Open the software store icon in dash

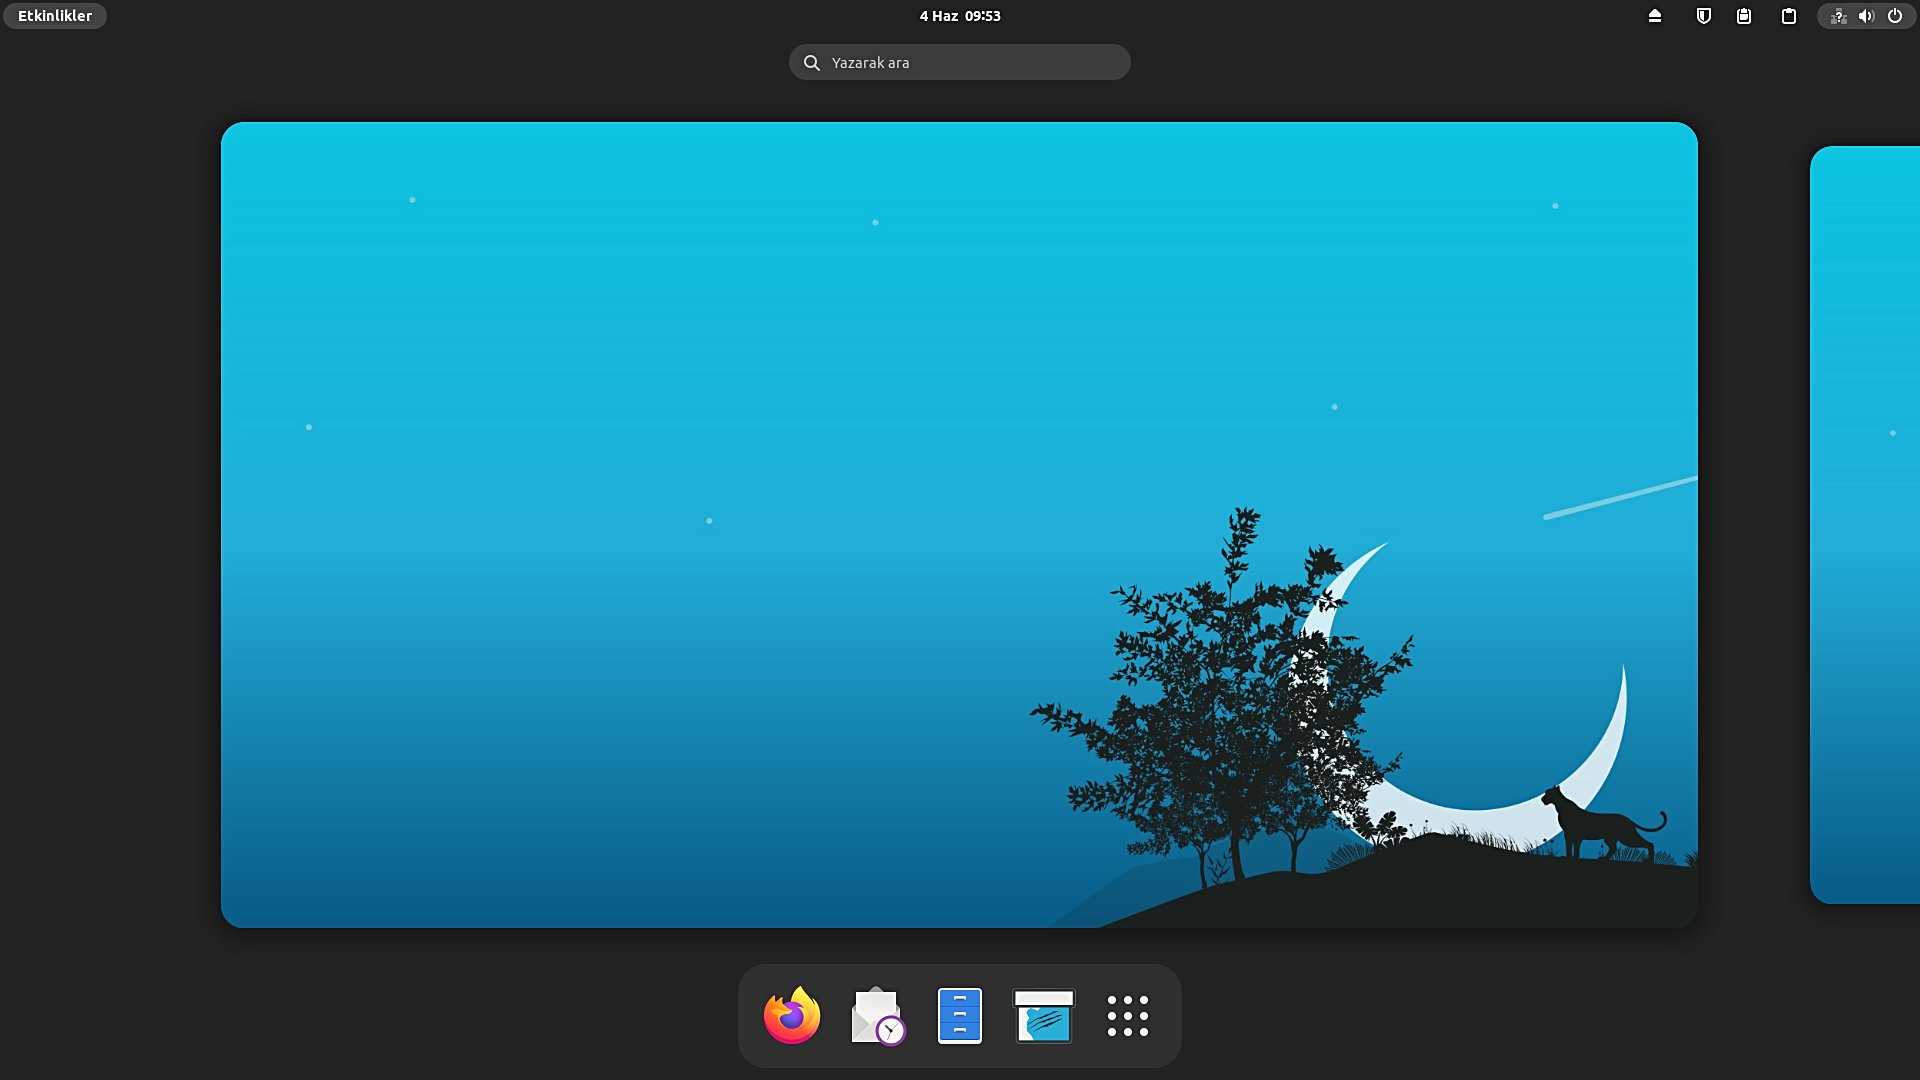point(1043,1016)
